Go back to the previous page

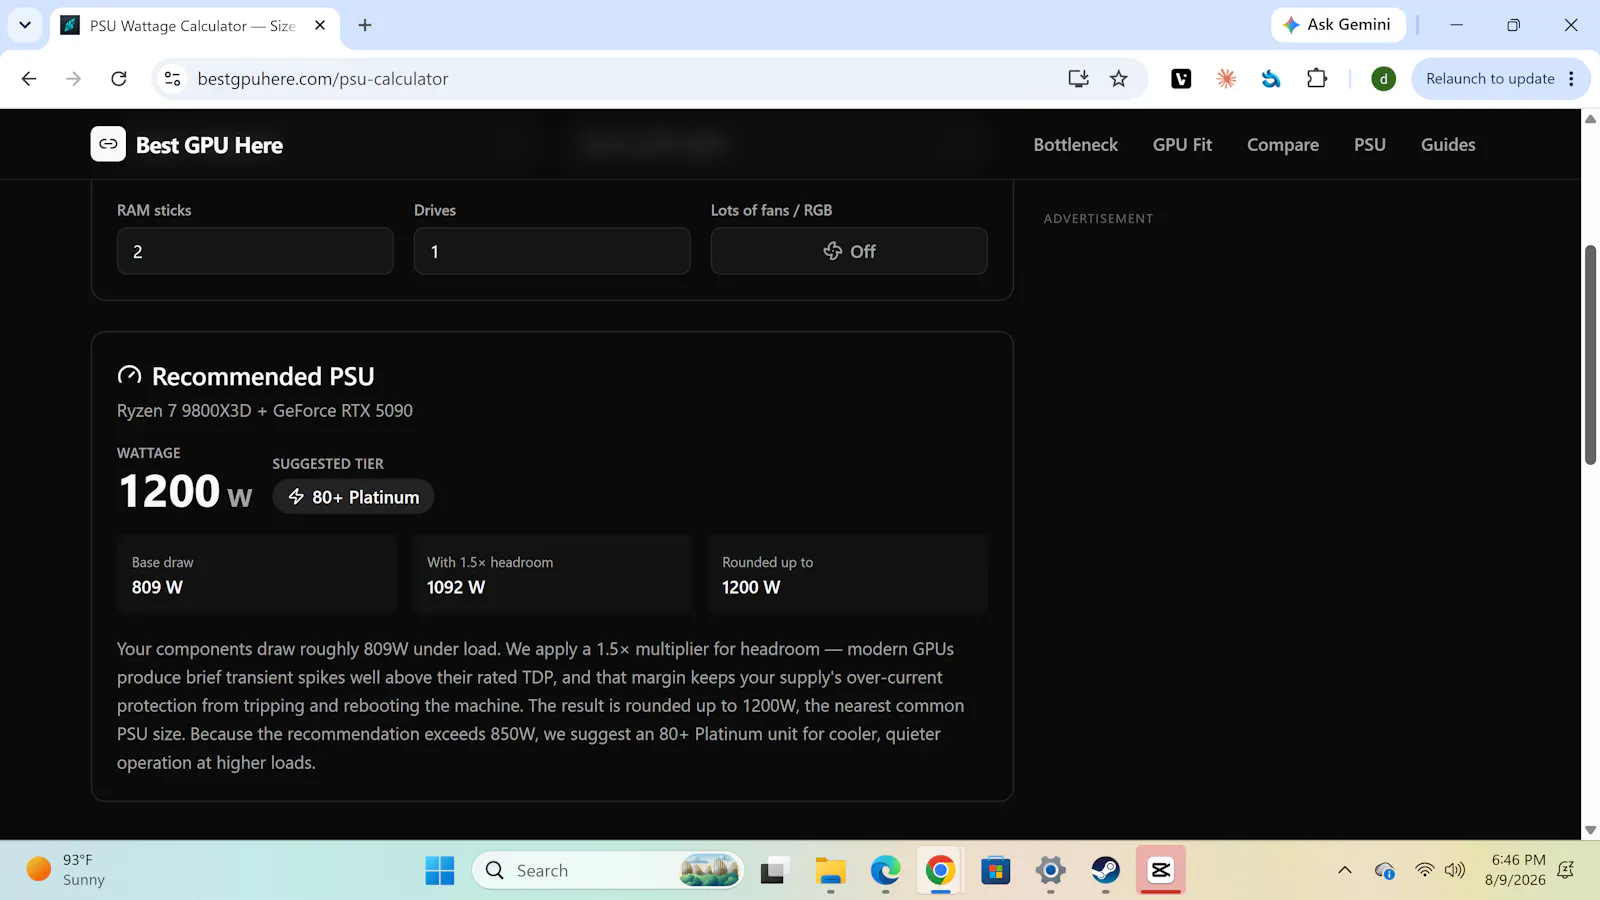point(29,79)
